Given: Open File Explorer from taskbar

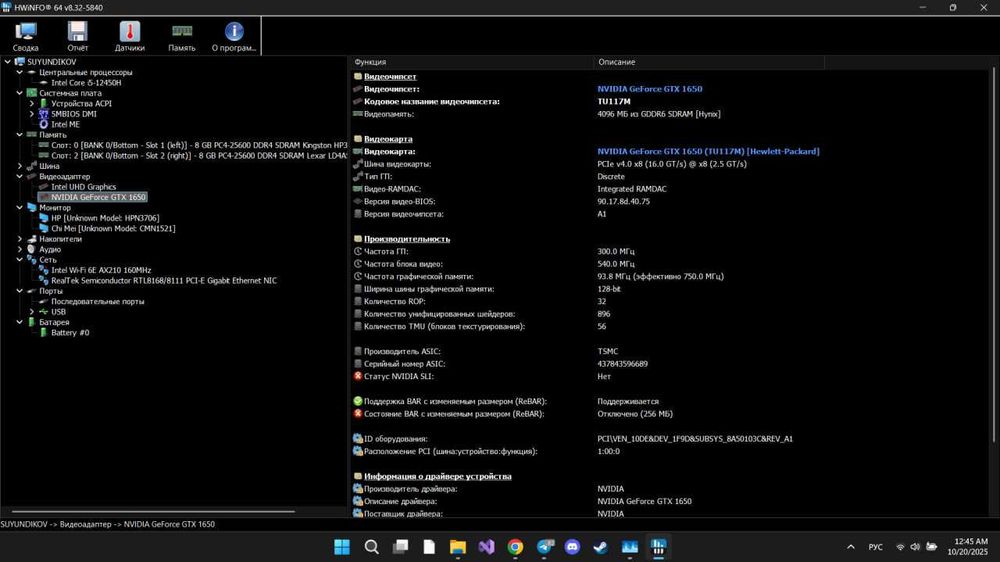Looking at the screenshot, I should pos(458,547).
